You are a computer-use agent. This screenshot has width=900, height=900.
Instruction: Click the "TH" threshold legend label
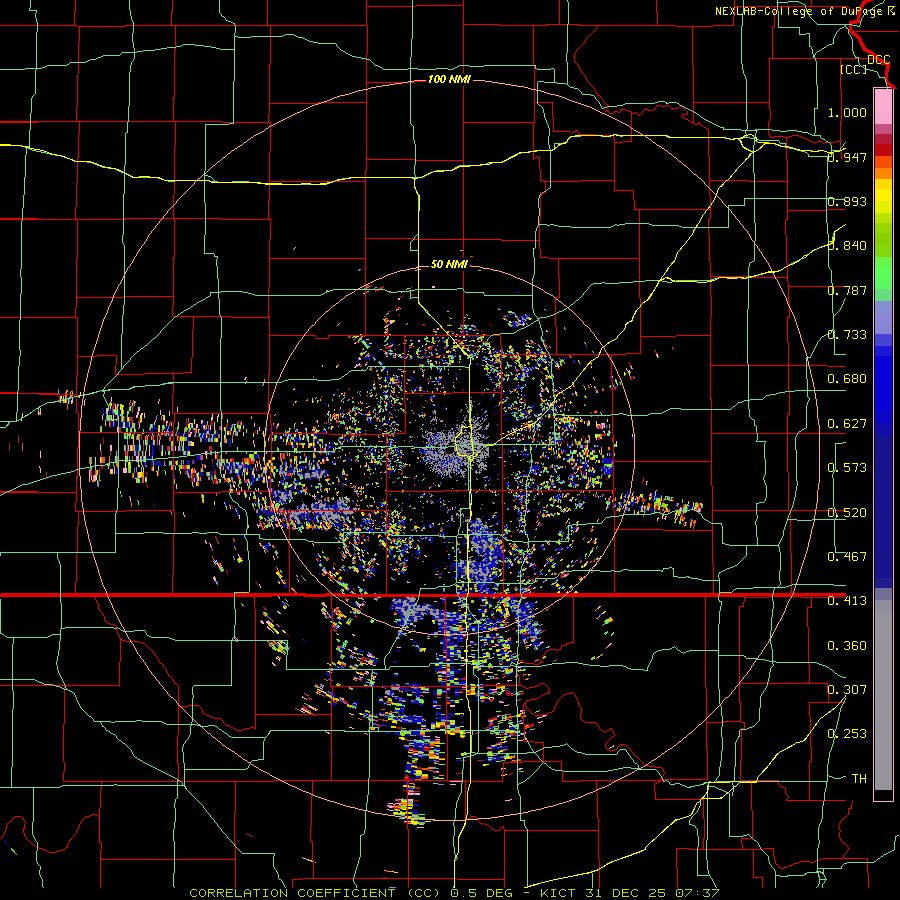coord(859,779)
